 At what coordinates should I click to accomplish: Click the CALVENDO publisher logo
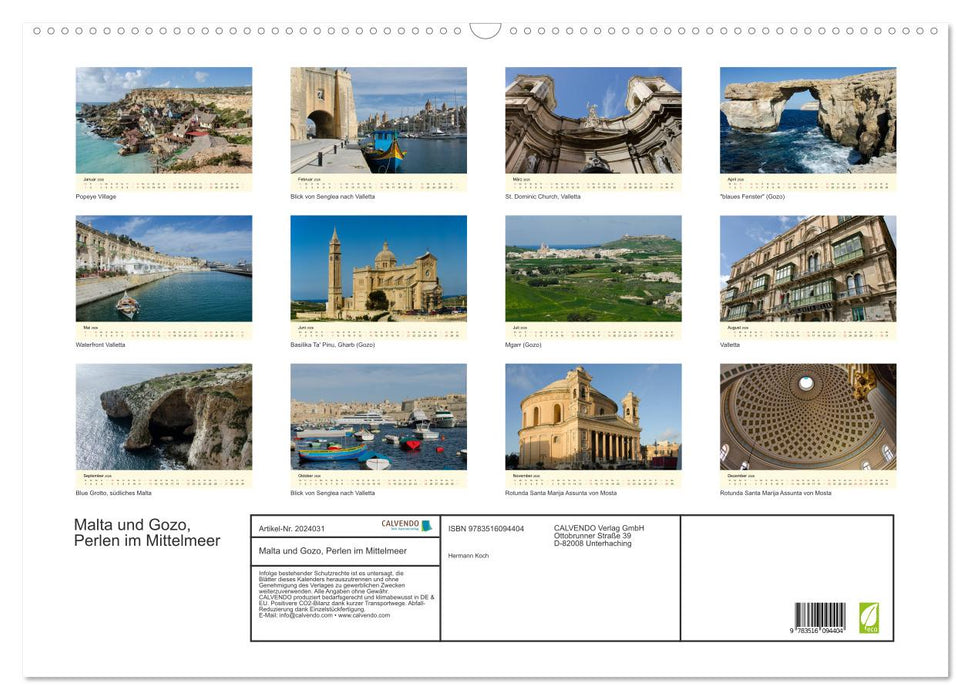point(399,524)
